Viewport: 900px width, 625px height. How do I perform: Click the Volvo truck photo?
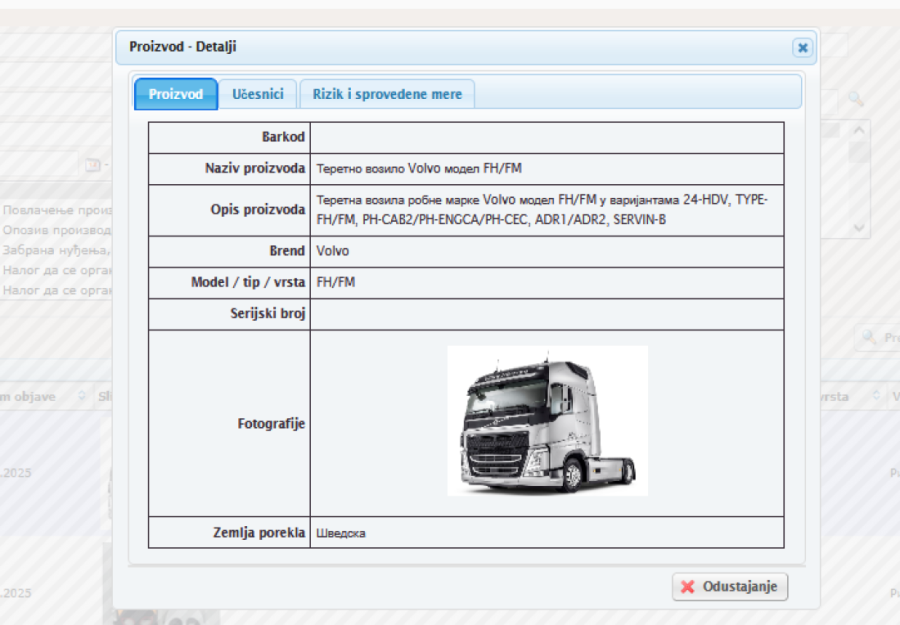pyautogui.click(x=547, y=420)
